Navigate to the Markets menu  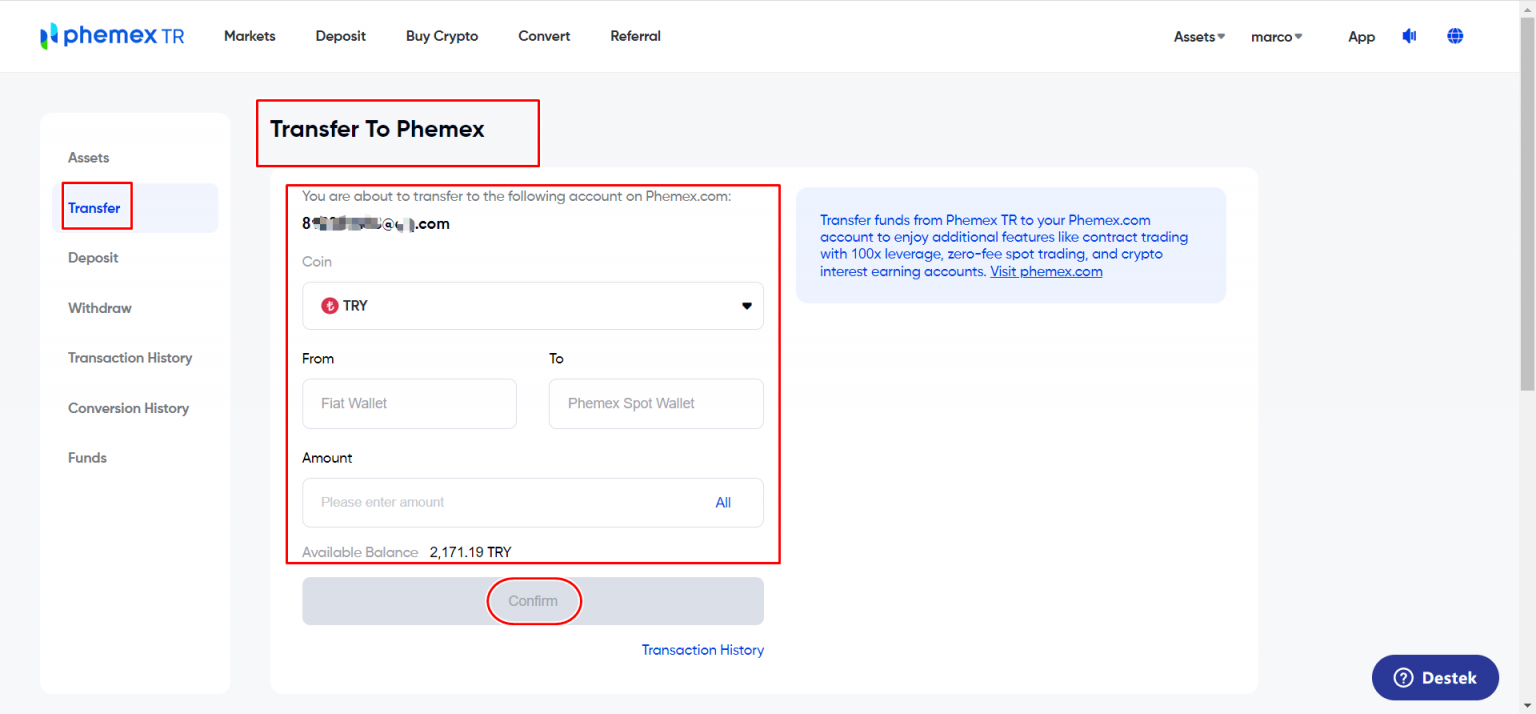(x=249, y=35)
